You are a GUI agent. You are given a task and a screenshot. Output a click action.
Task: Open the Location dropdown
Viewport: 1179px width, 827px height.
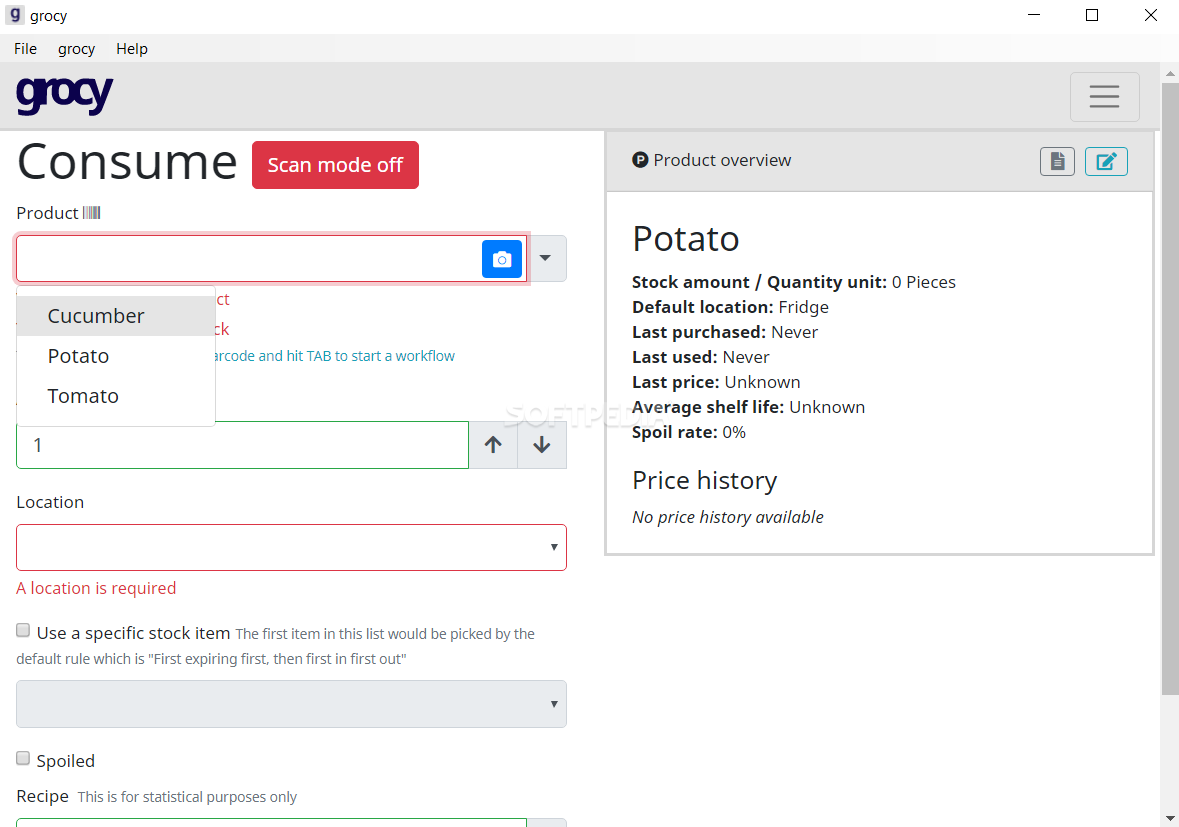coord(291,547)
